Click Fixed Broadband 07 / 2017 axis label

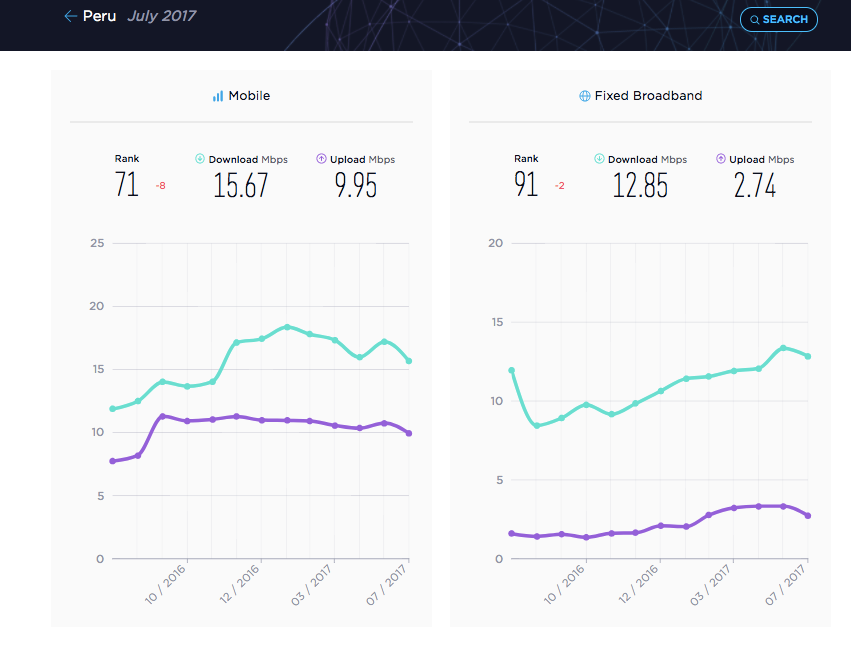(x=785, y=584)
